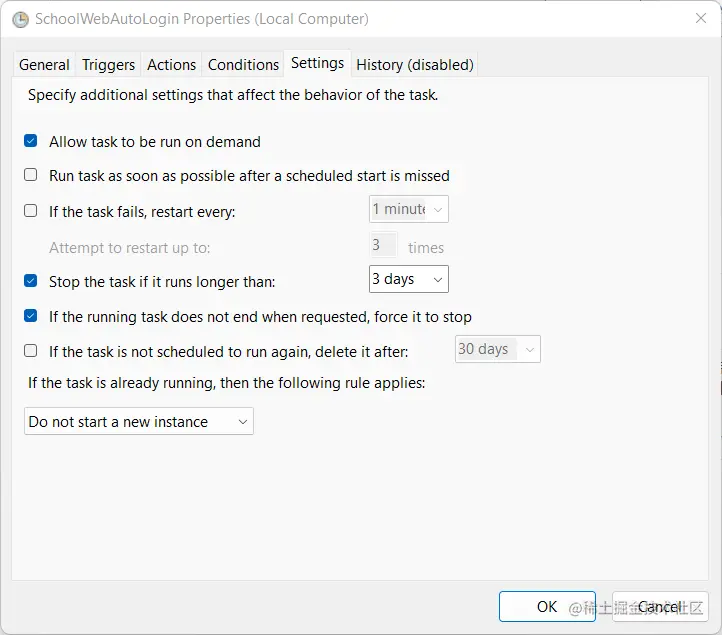The width and height of the screenshot is (722, 635).
Task: Click the OK button
Action: click(547, 606)
